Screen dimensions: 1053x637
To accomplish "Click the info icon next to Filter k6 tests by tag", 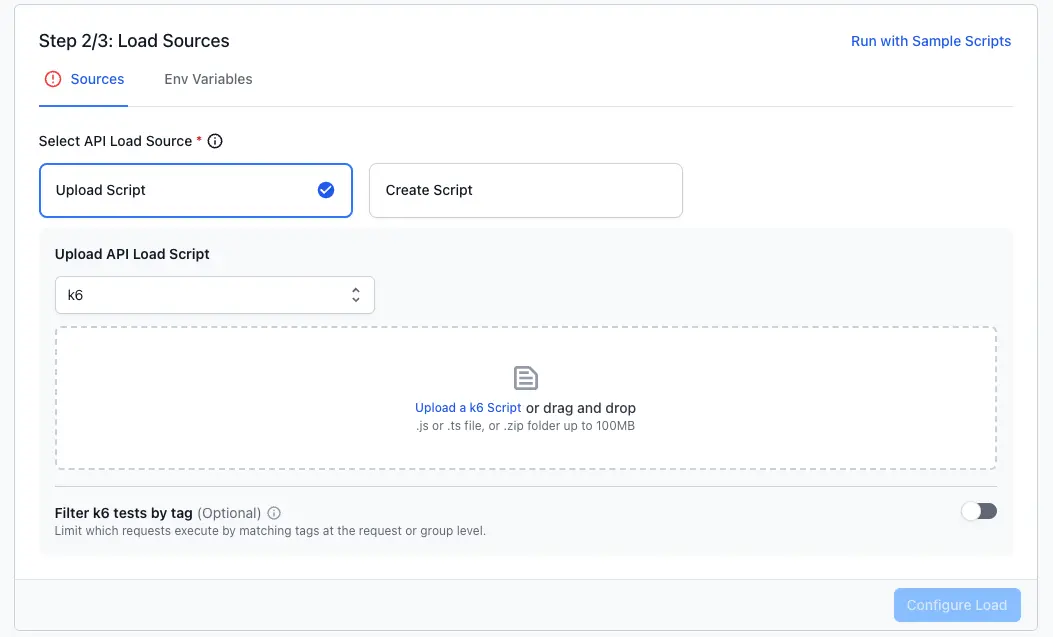I will [x=274, y=513].
